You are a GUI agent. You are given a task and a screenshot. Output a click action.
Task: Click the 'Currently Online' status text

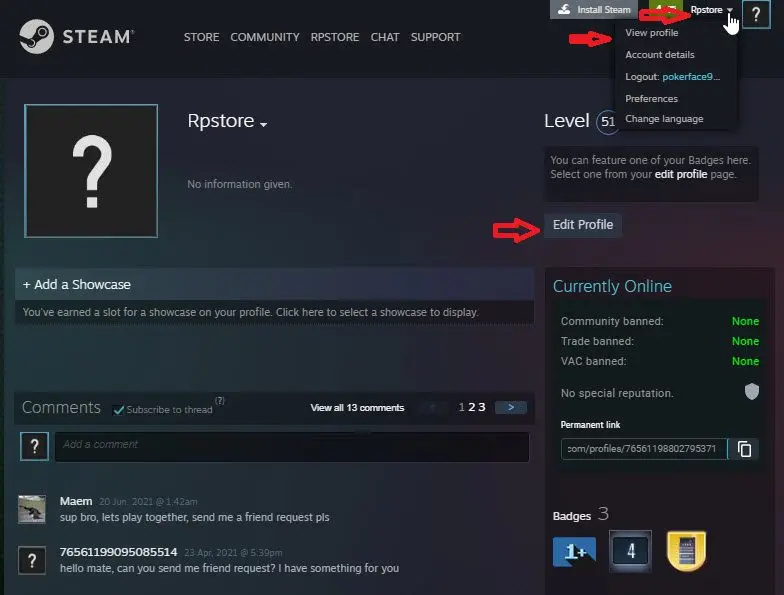pyautogui.click(x=612, y=286)
